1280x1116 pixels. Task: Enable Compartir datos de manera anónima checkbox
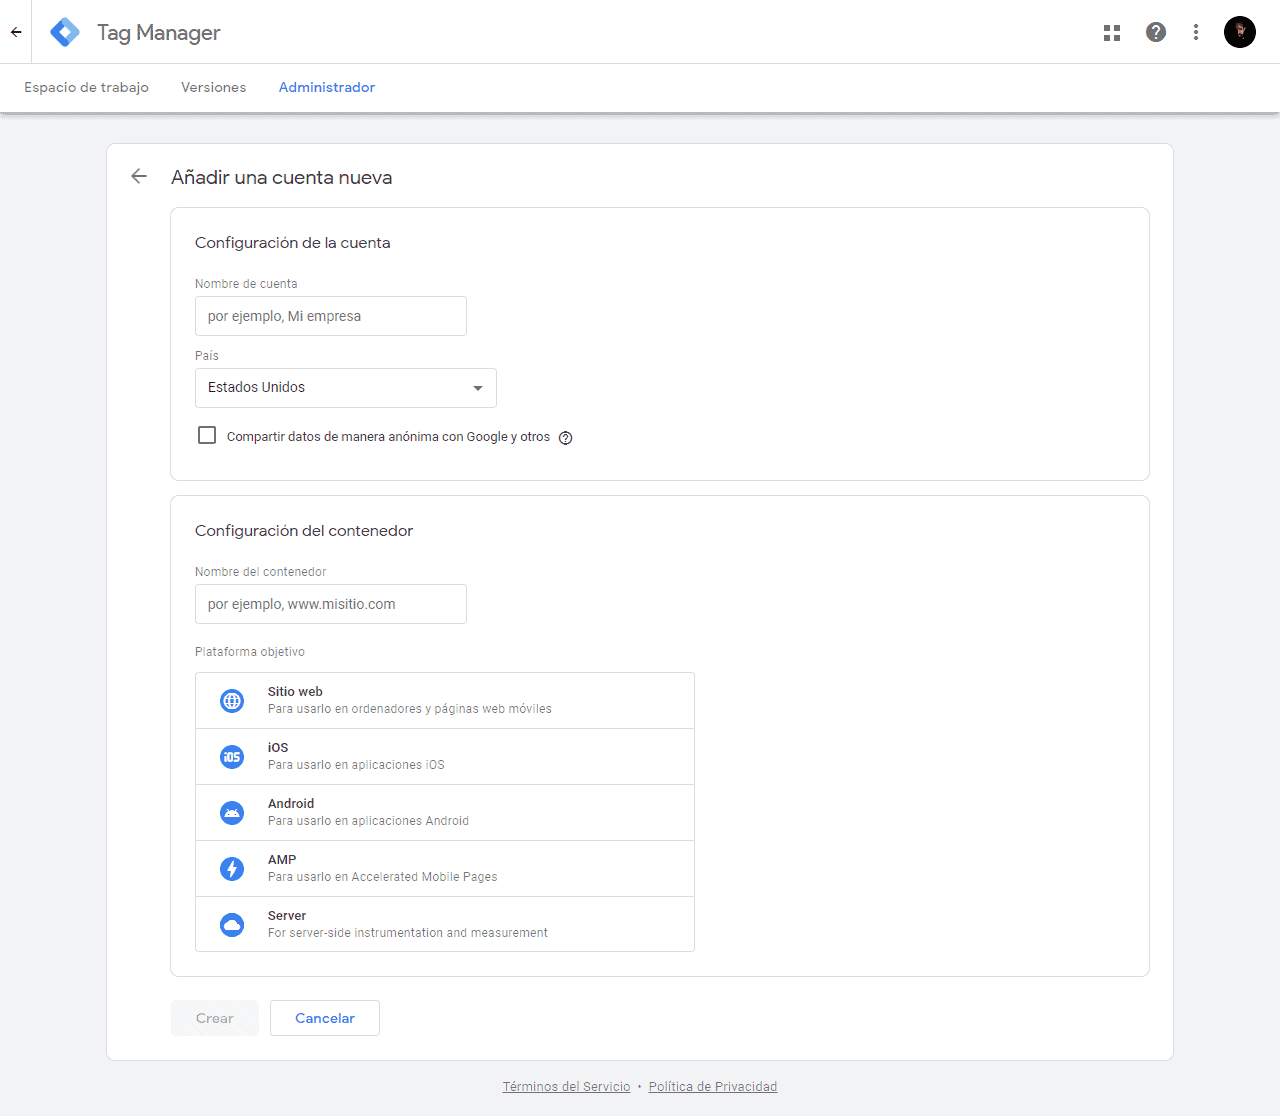[x=206, y=435]
